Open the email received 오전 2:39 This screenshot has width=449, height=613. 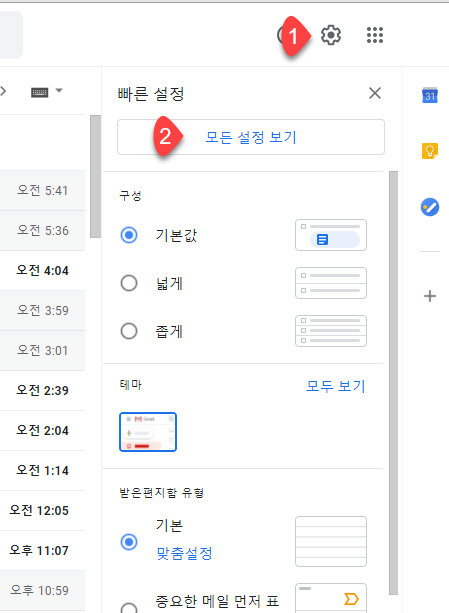pos(42,391)
